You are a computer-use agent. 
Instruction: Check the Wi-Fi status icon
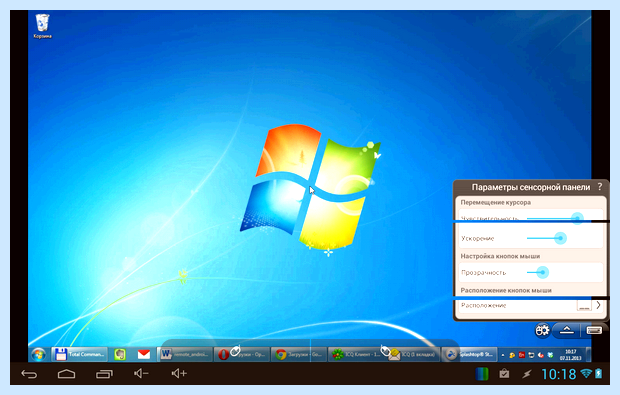586,373
